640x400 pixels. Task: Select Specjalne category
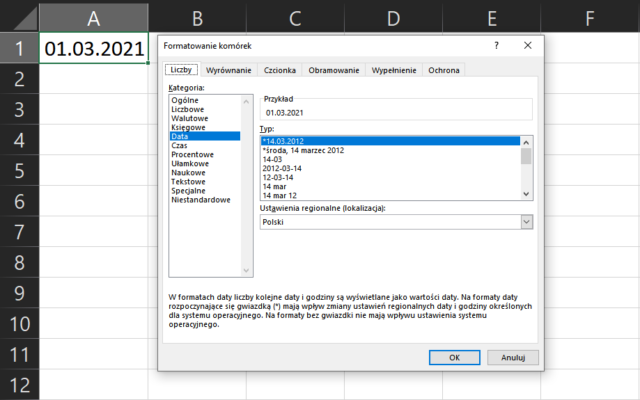click(204, 191)
